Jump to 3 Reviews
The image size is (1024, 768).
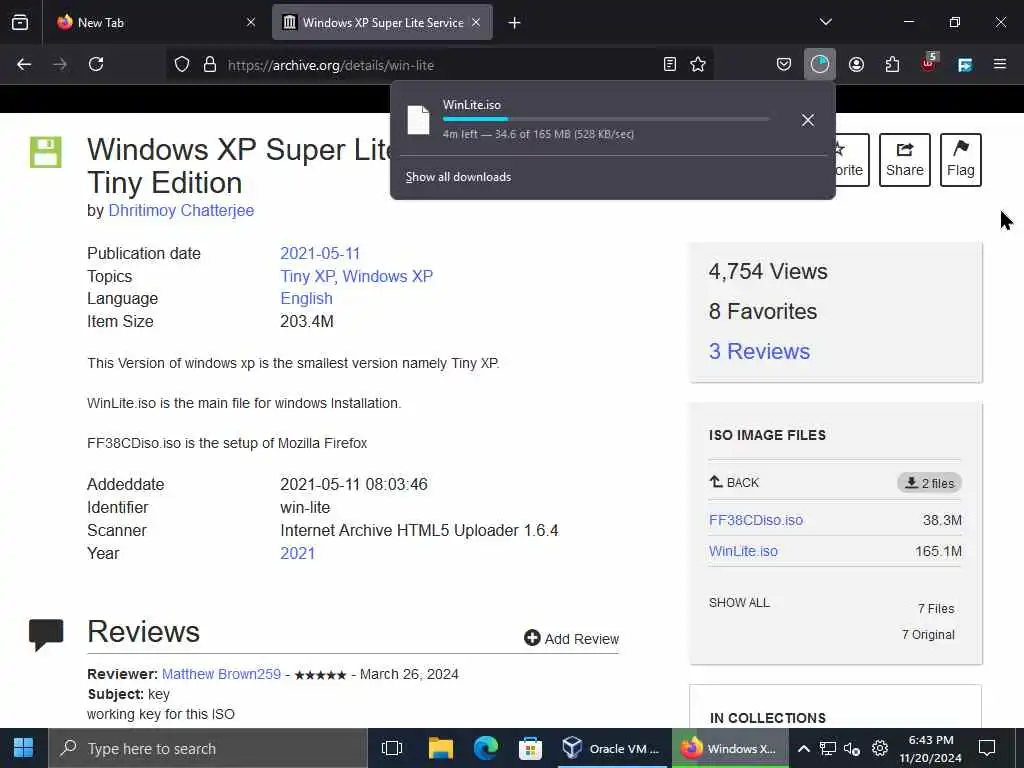pyautogui.click(x=759, y=351)
